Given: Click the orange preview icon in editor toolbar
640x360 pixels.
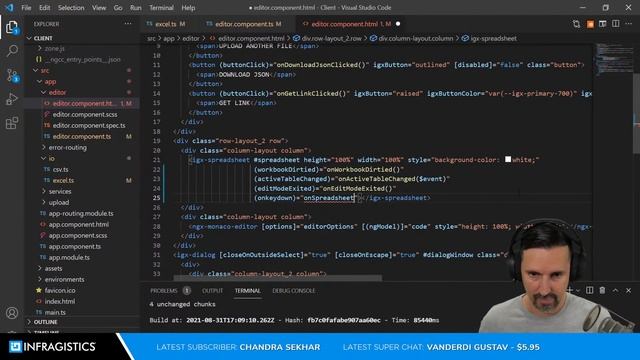Looking at the screenshot, I should pyautogui.click(x=590, y=24).
